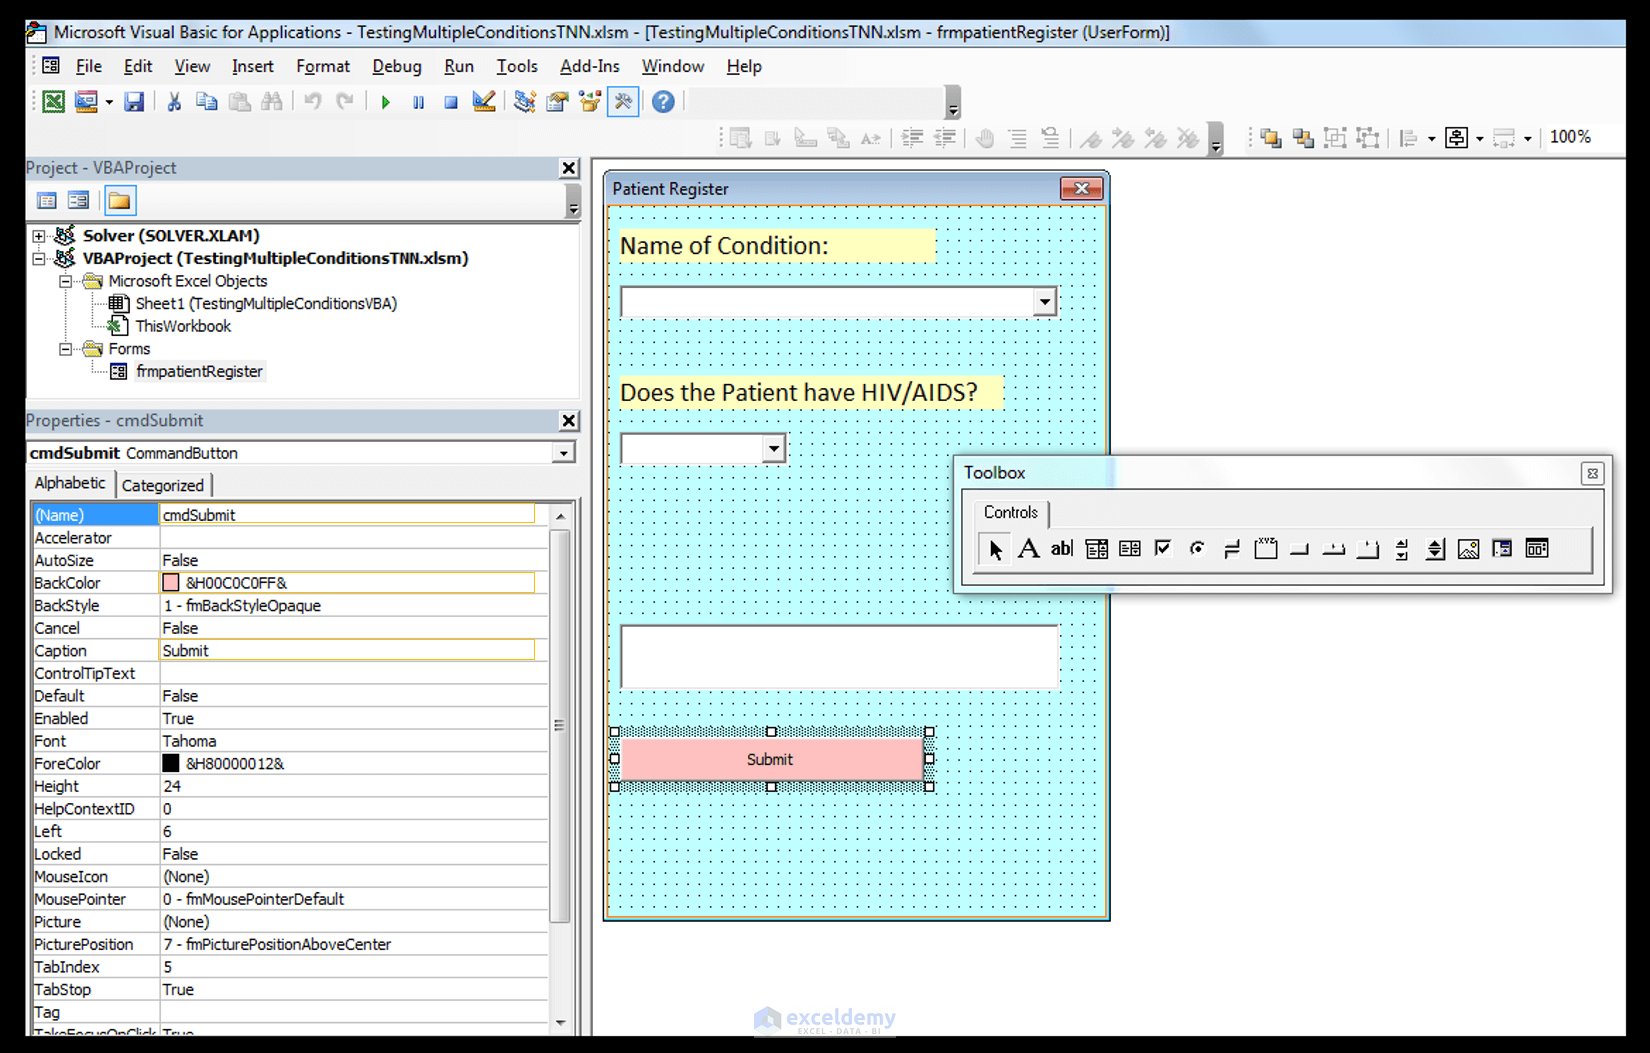The width and height of the screenshot is (1650, 1053).
Task: Pick the Label tool in Toolbox
Action: 1028,549
